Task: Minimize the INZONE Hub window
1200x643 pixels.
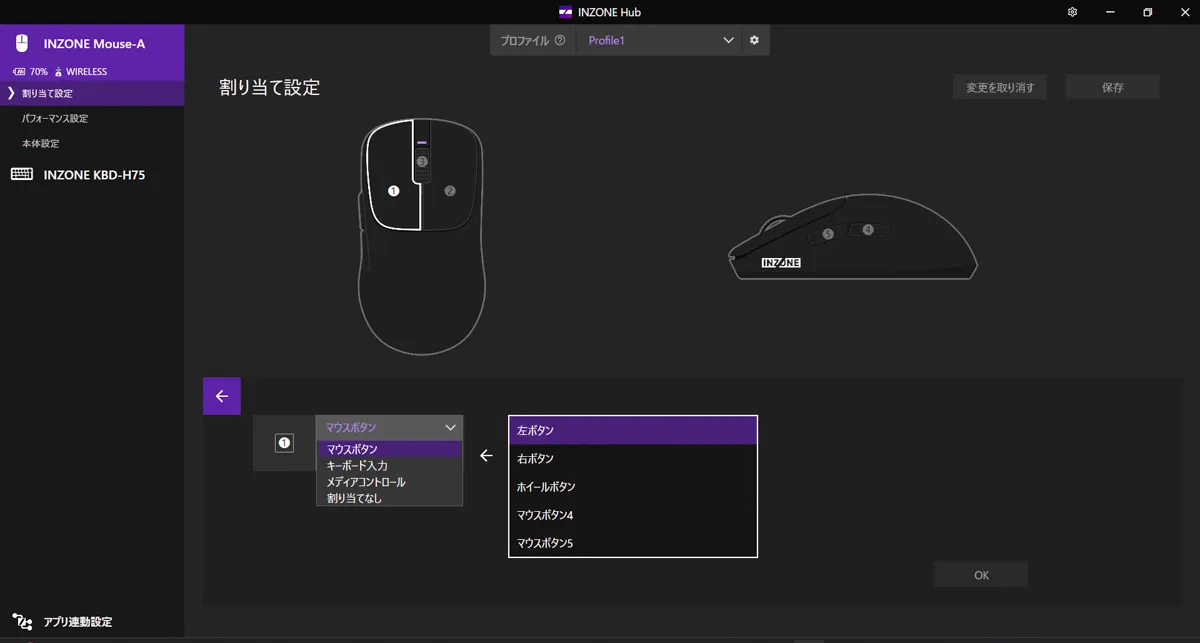Action: coord(1109,12)
